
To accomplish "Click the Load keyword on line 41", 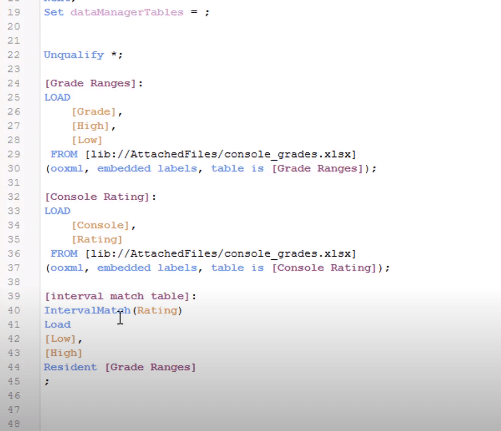I will (57, 325).
